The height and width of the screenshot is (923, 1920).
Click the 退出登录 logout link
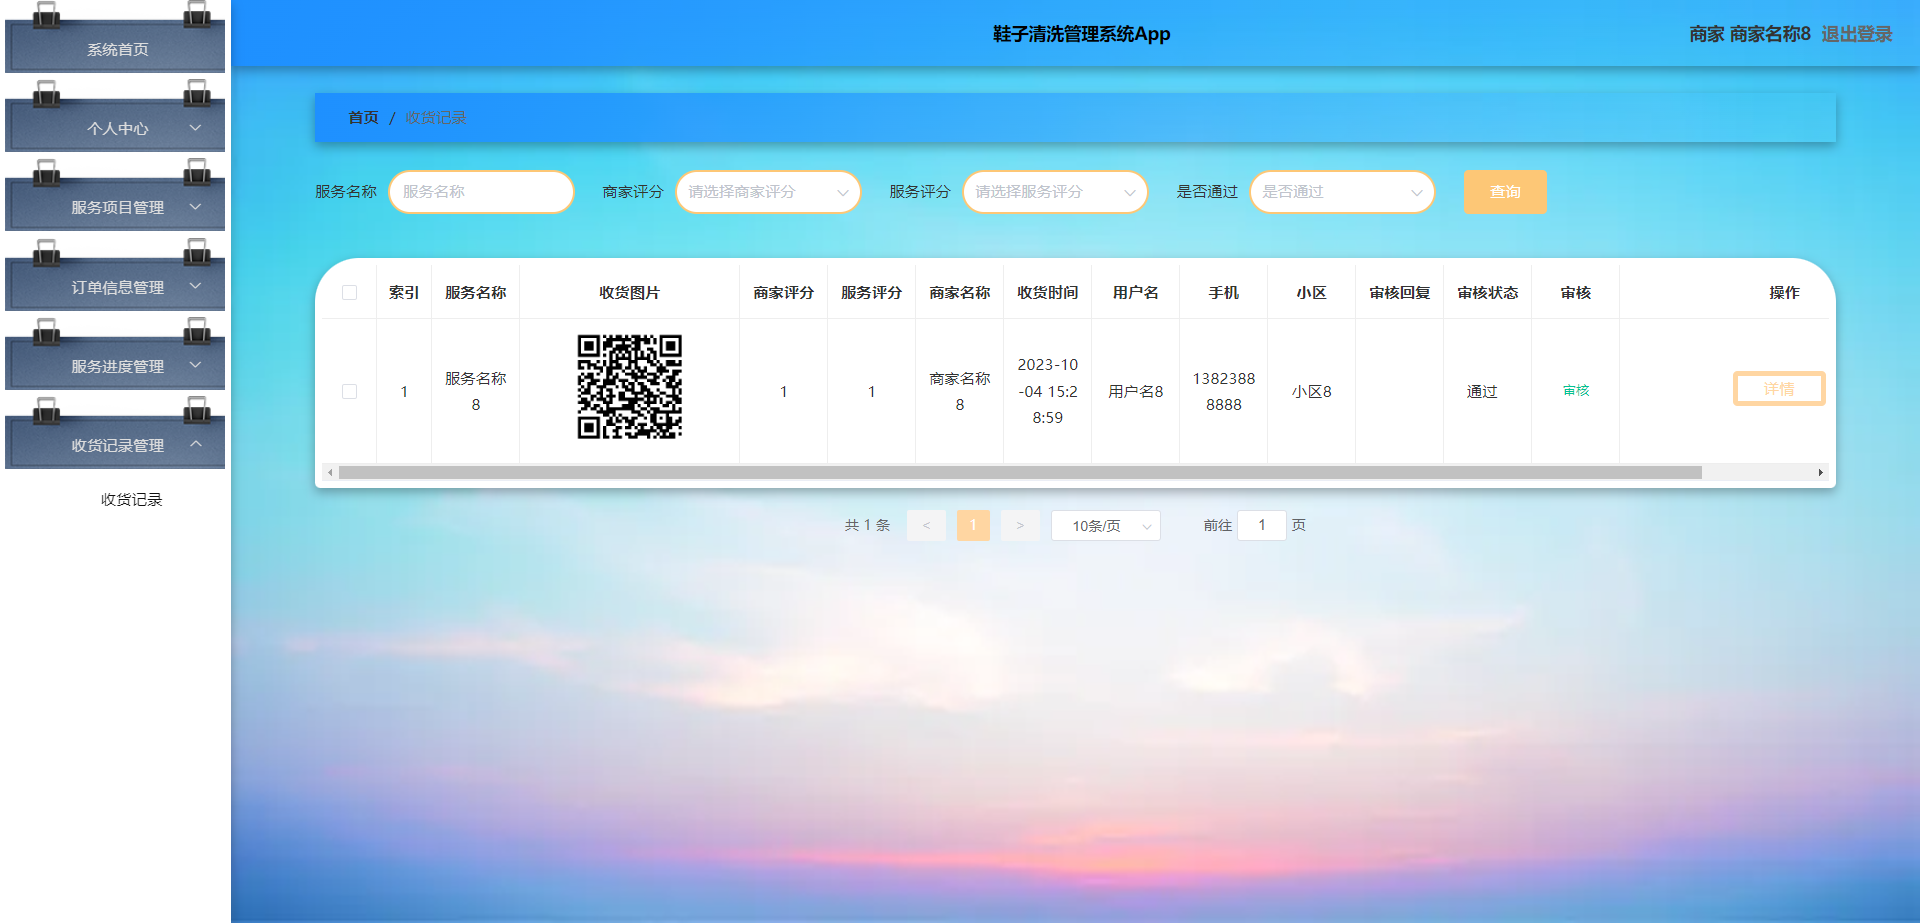point(1856,33)
